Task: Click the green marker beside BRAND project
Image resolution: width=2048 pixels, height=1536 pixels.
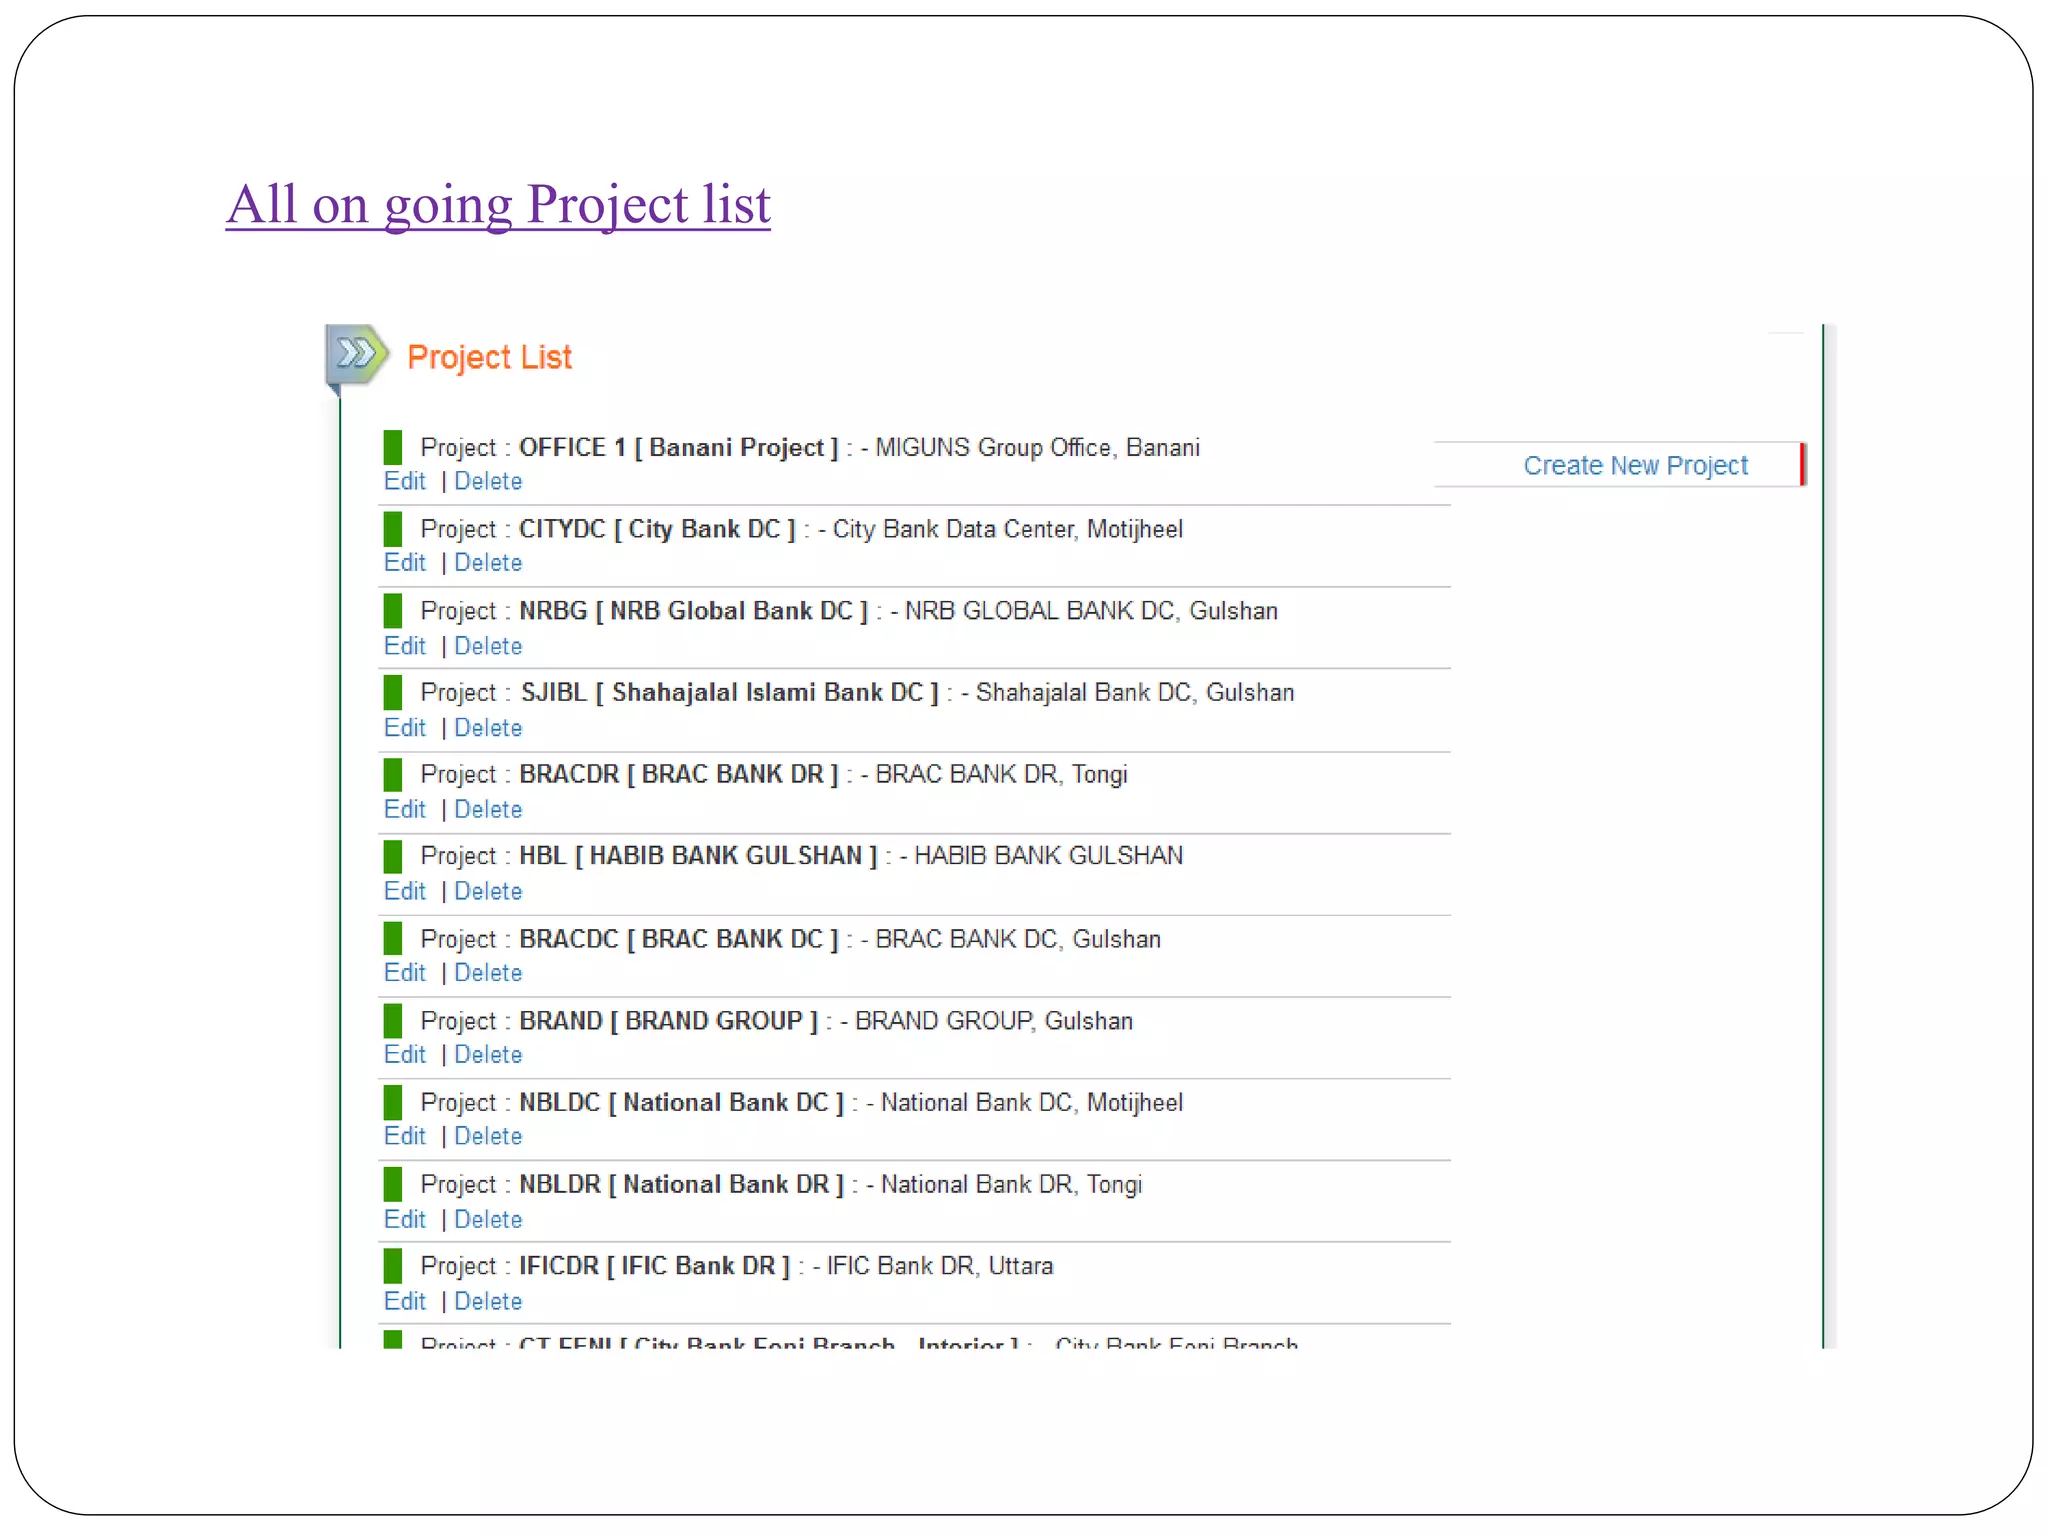Action: click(393, 1021)
